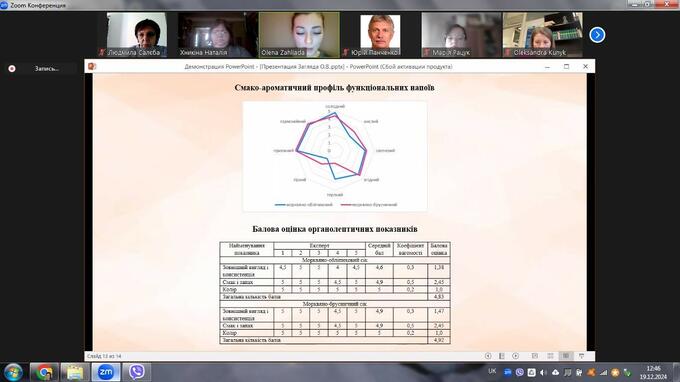Image resolution: width=680 pixels, height=382 pixels.
Task: Select Olena Zahlada video thumbnail
Action: click(x=299, y=35)
